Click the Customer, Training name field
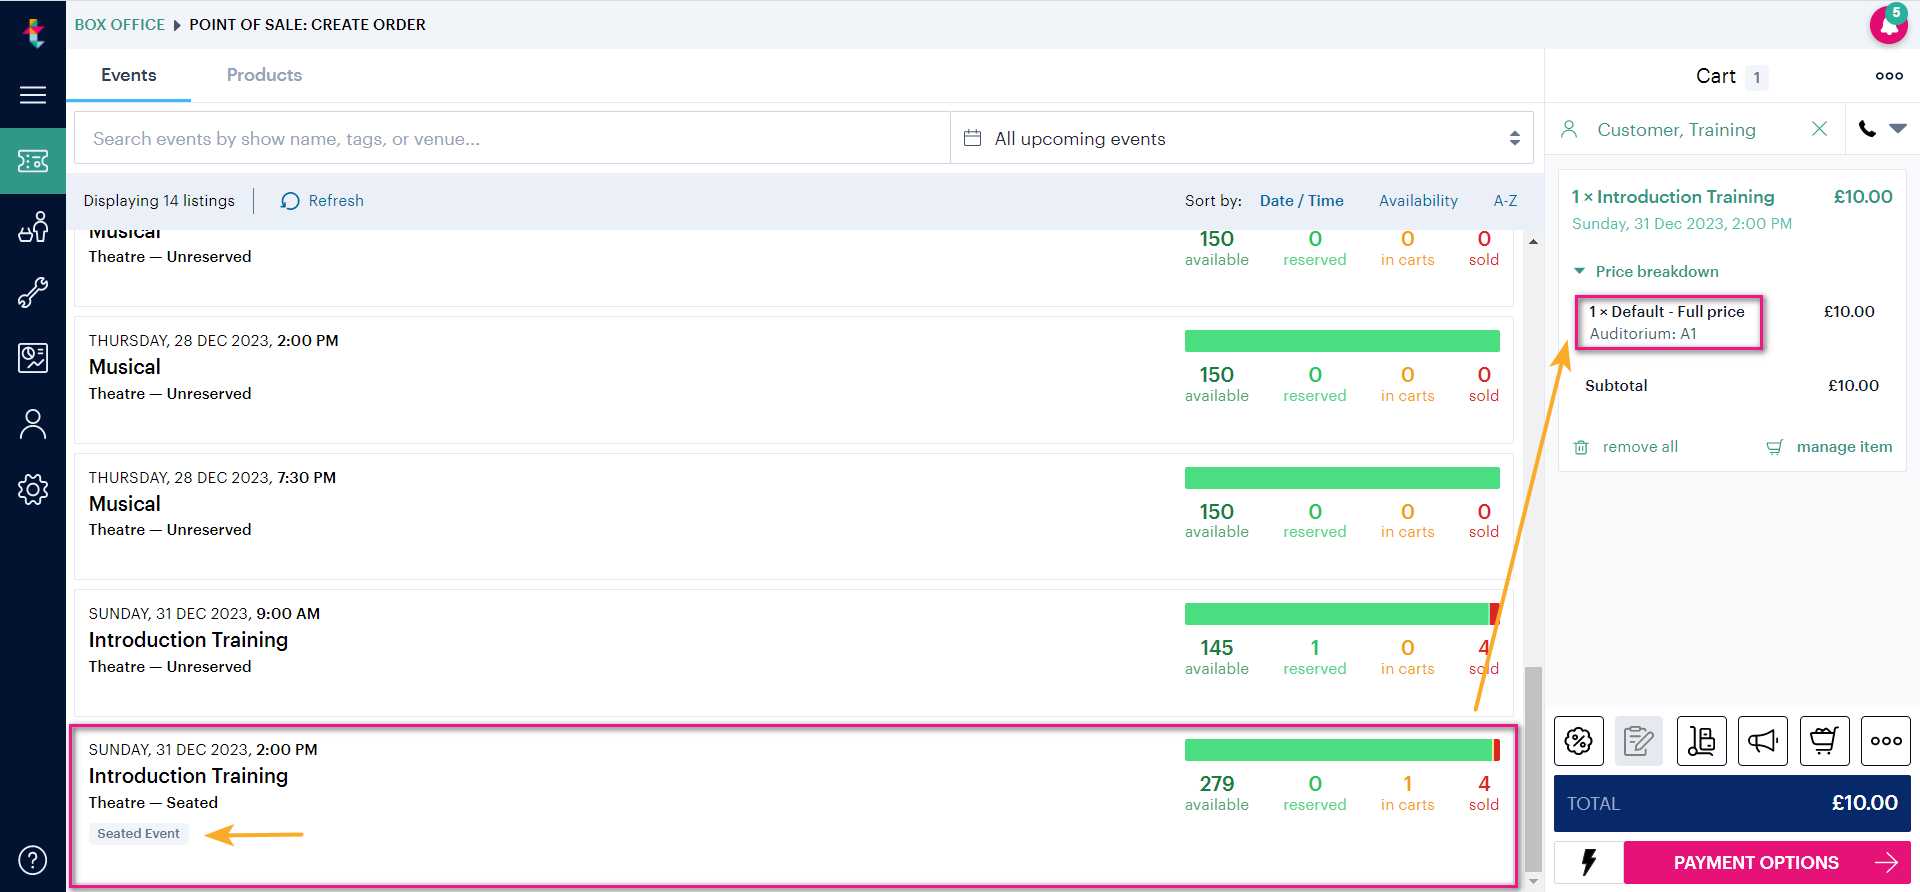1920x892 pixels. pos(1676,130)
